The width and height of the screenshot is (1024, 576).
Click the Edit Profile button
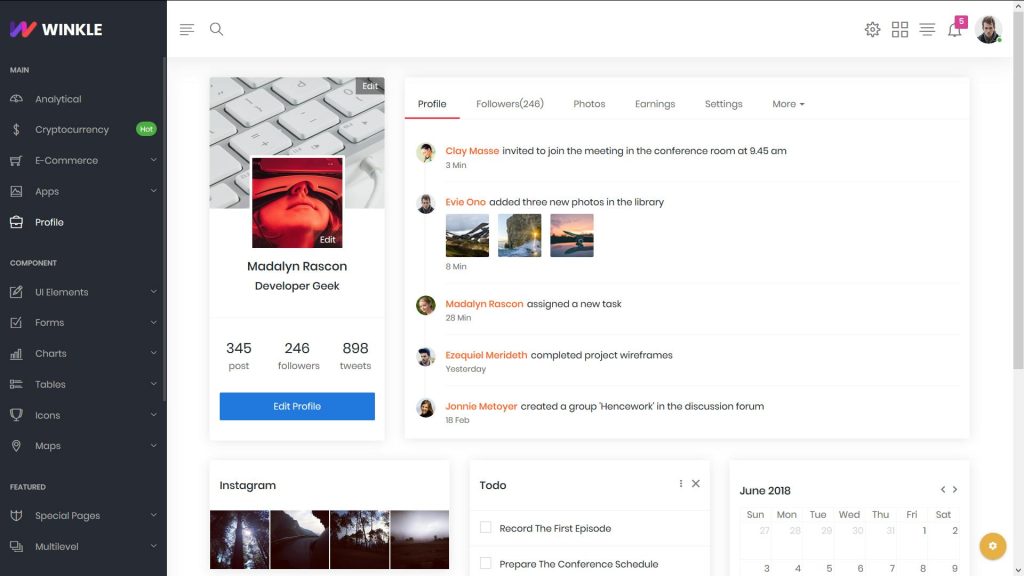pos(296,406)
